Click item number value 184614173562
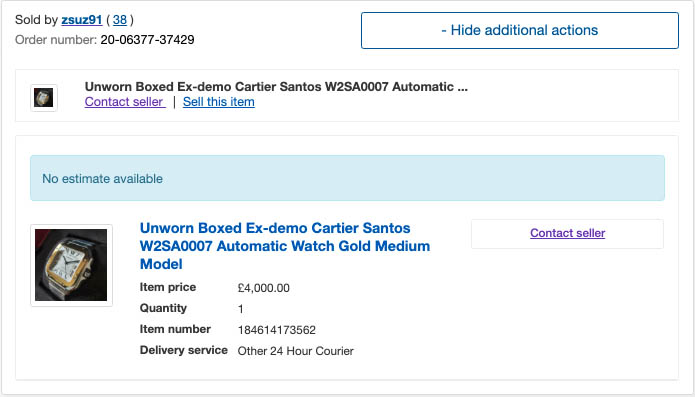Image resolution: width=695 pixels, height=397 pixels. pyautogui.click(x=277, y=330)
